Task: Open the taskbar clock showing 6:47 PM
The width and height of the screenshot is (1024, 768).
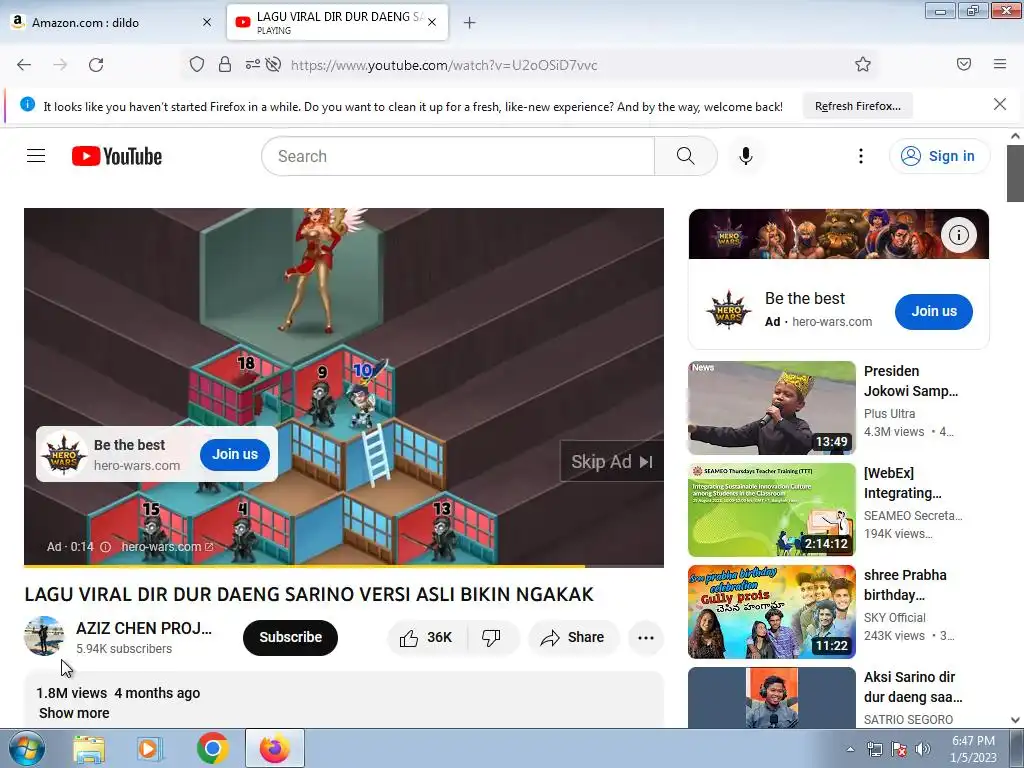Action: tap(973, 749)
